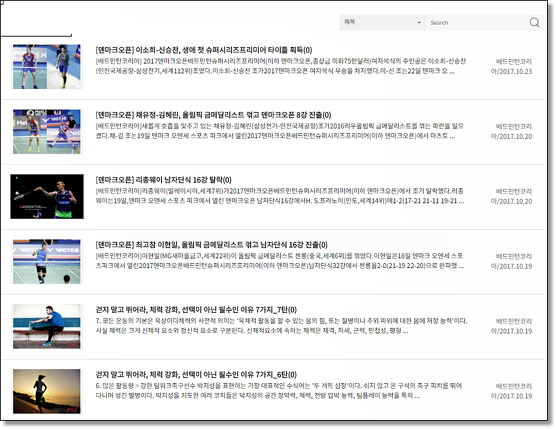556x429 pixels.
Task: Open the 제목 search category dropdown
Action: (x=383, y=22)
